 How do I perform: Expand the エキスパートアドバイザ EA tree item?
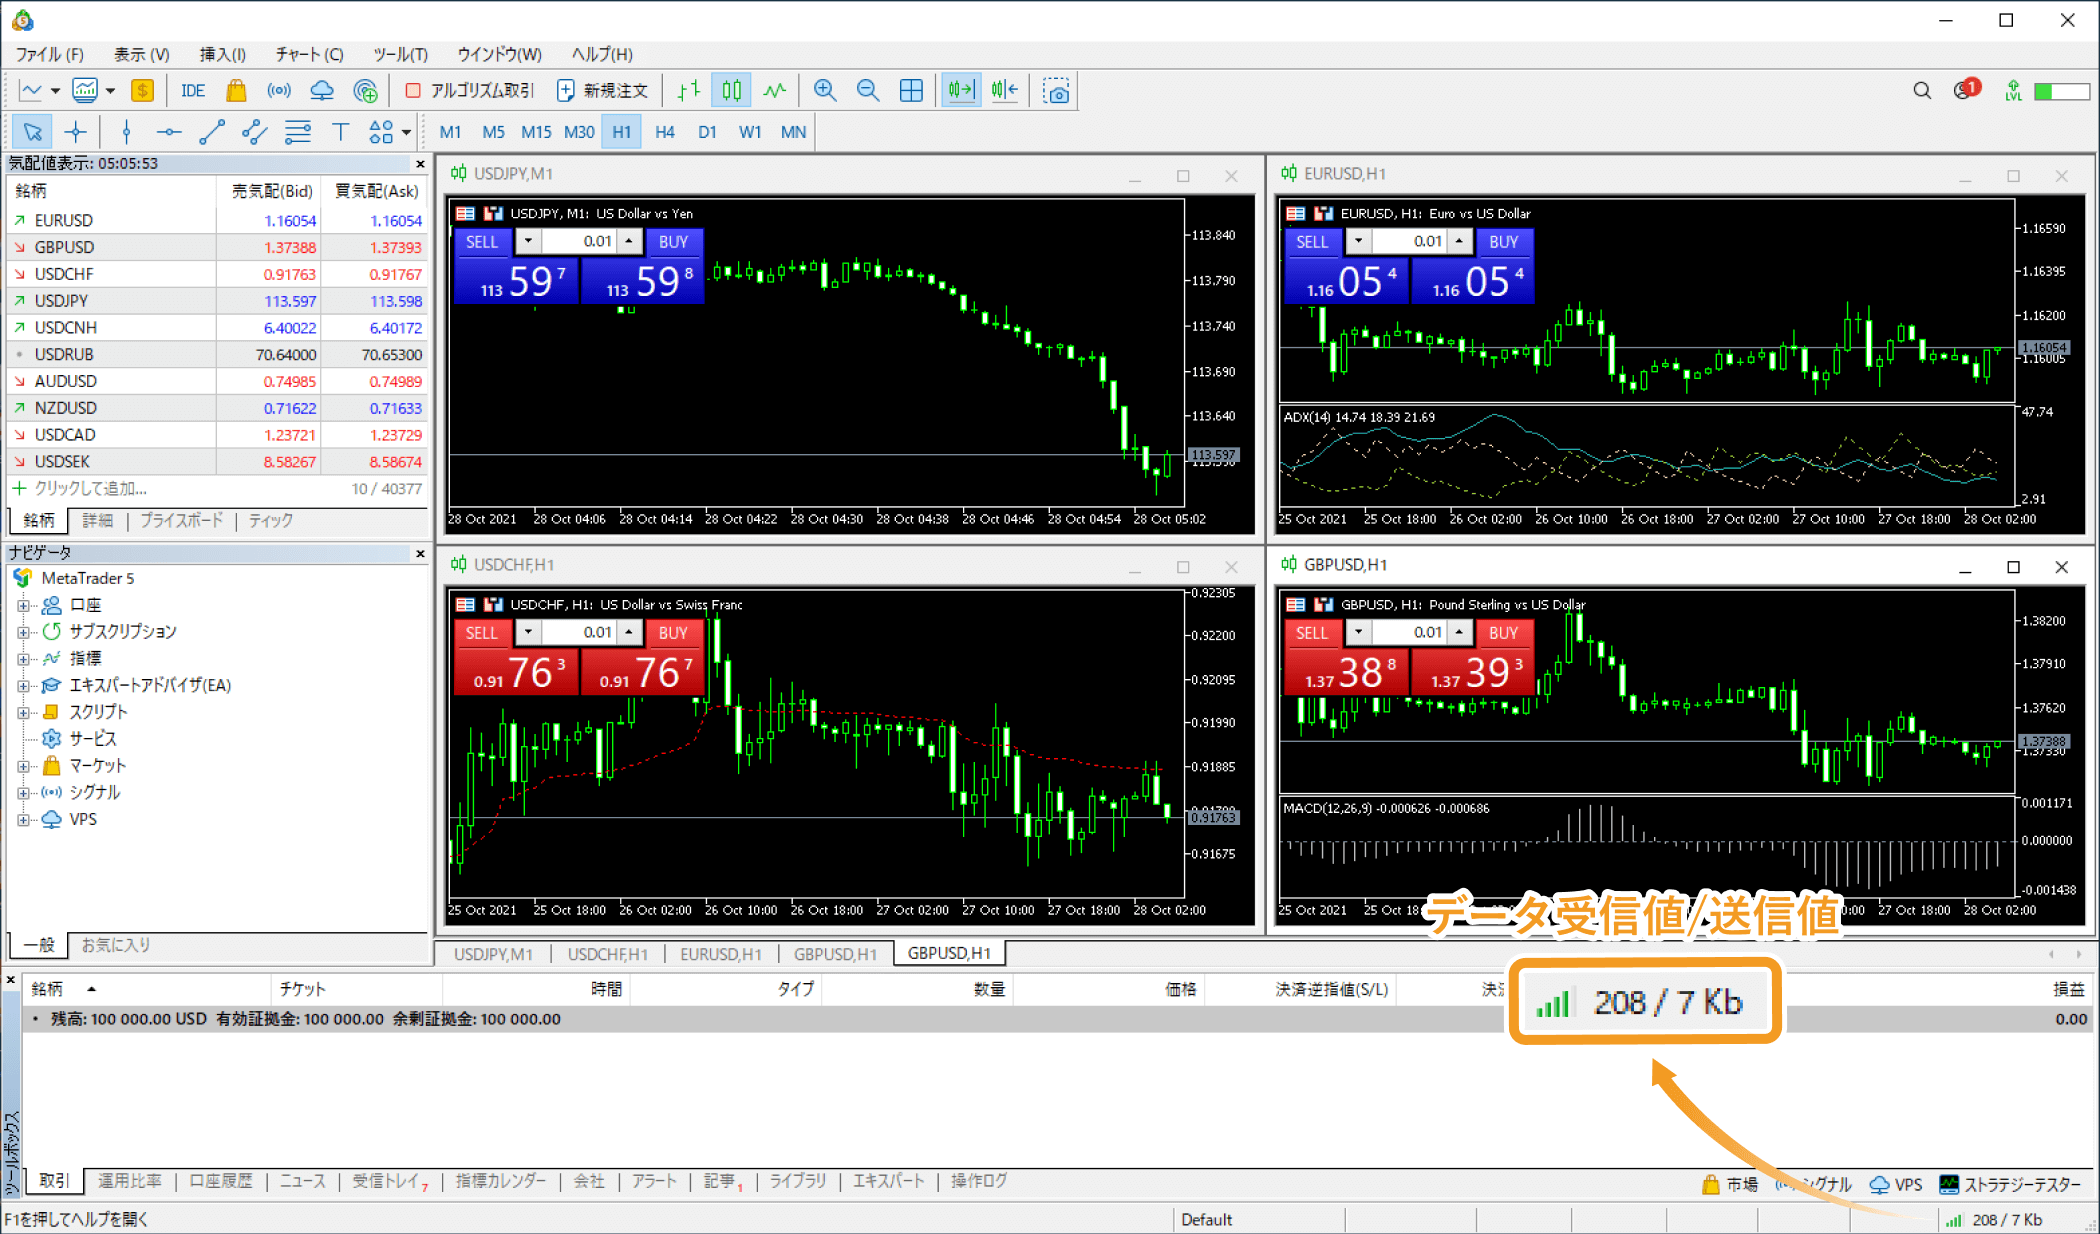click(x=23, y=686)
